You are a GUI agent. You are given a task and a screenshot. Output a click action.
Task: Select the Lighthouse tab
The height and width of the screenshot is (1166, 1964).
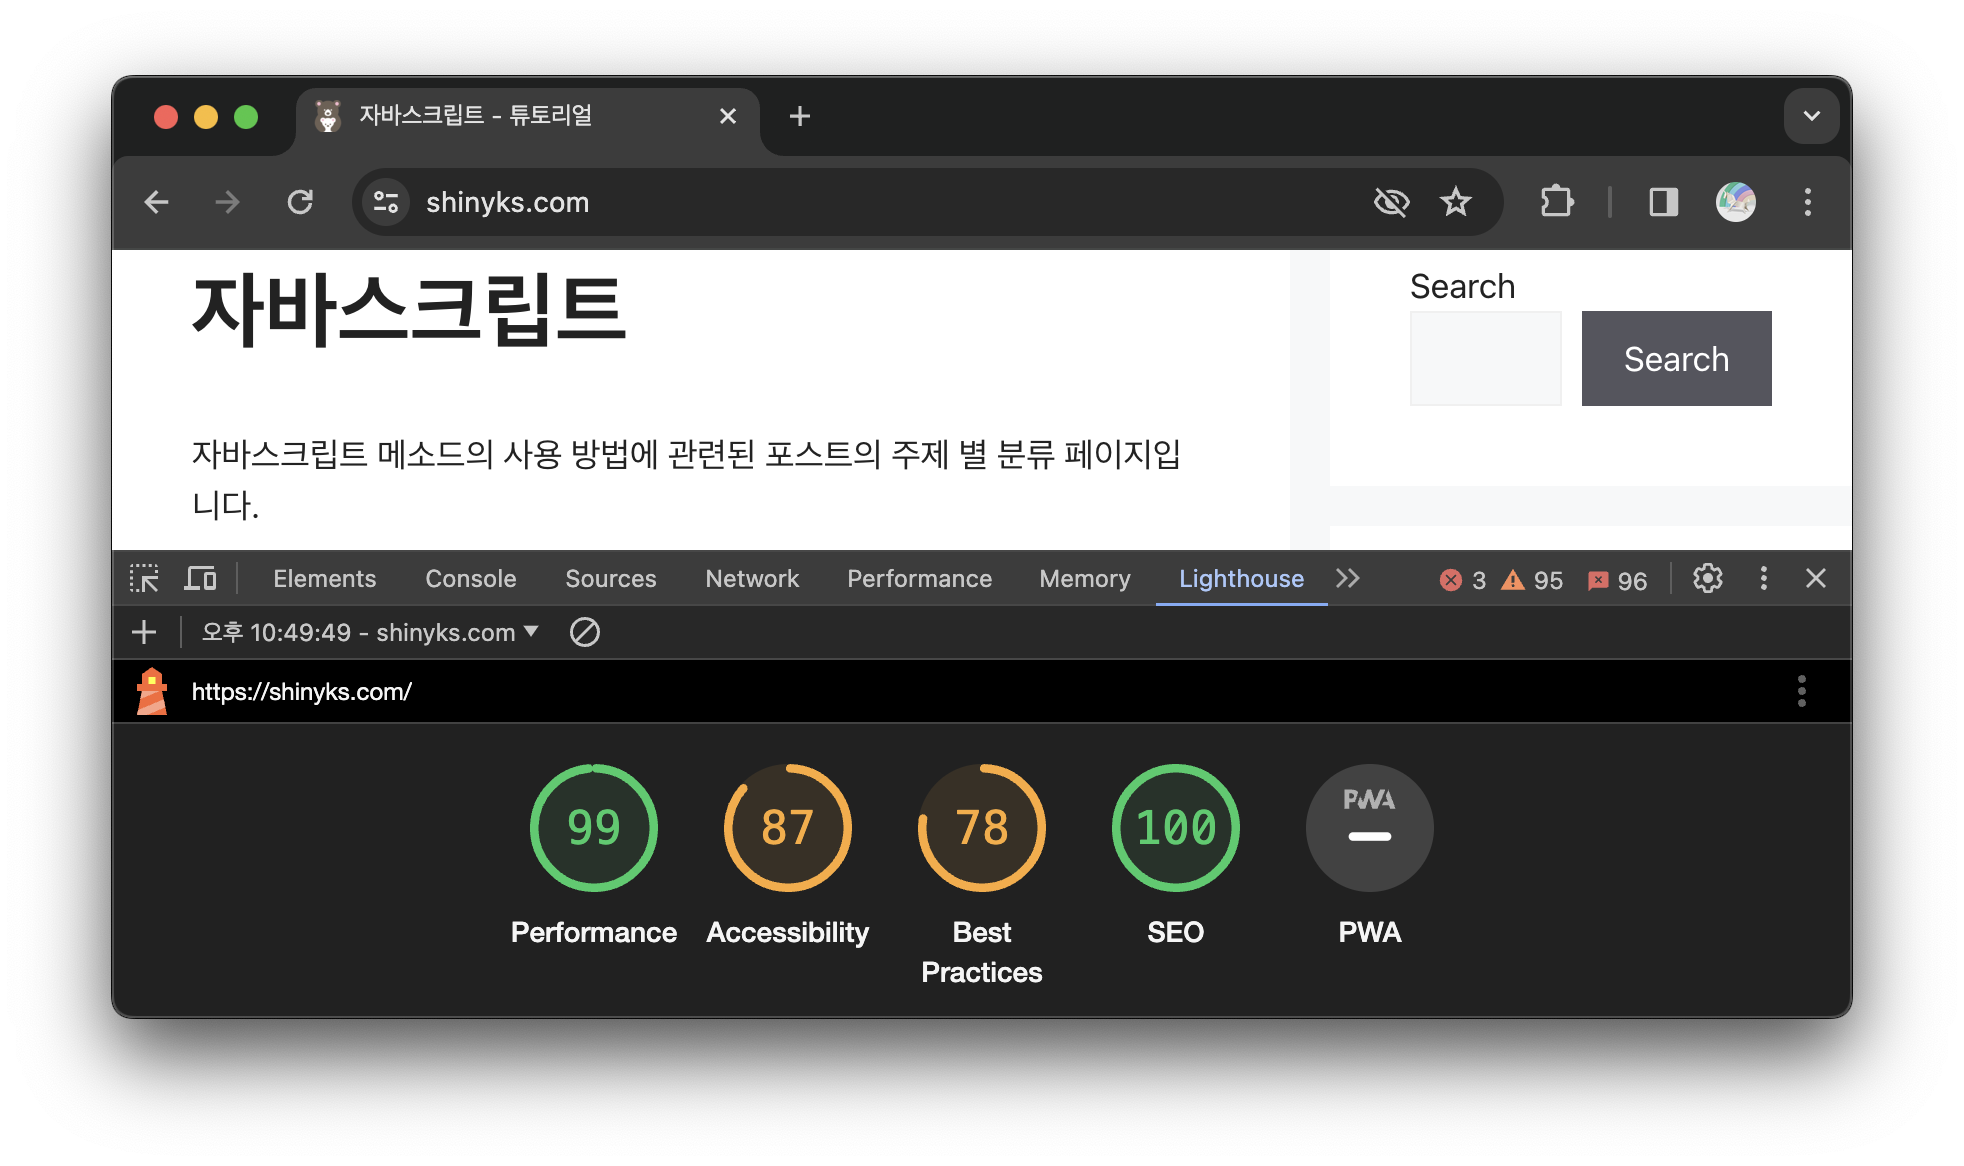(x=1241, y=579)
